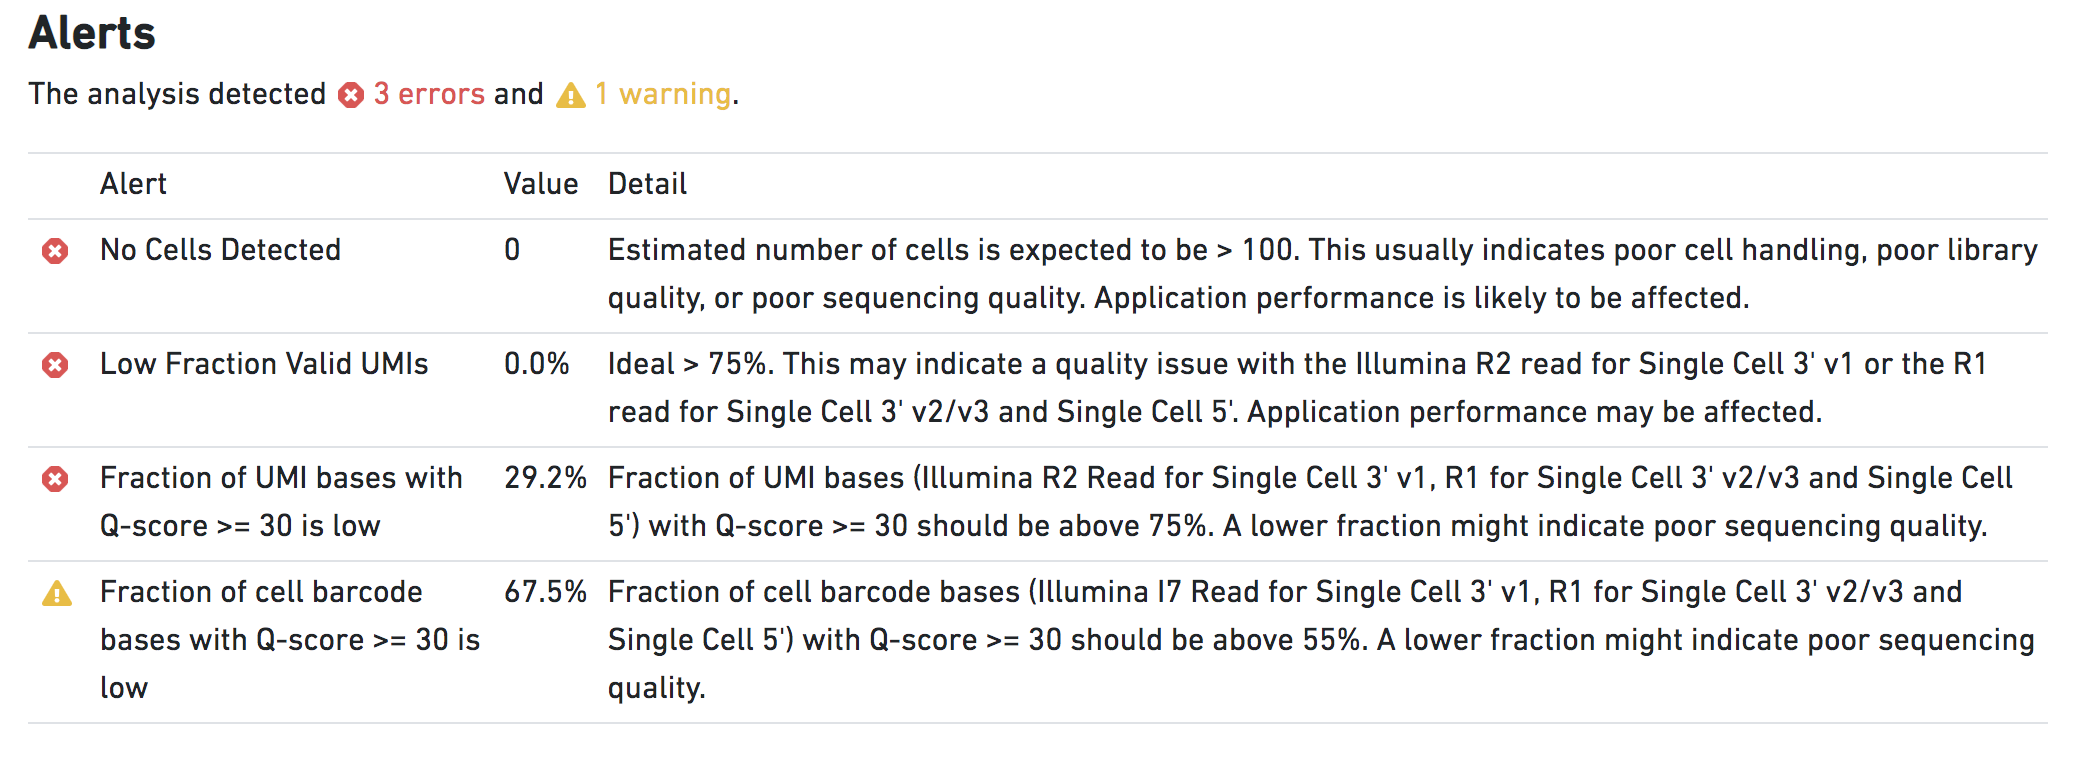The image size is (2076, 780).
Task: Click the 0.0% value for valid UMIs
Action: (x=536, y=364)
